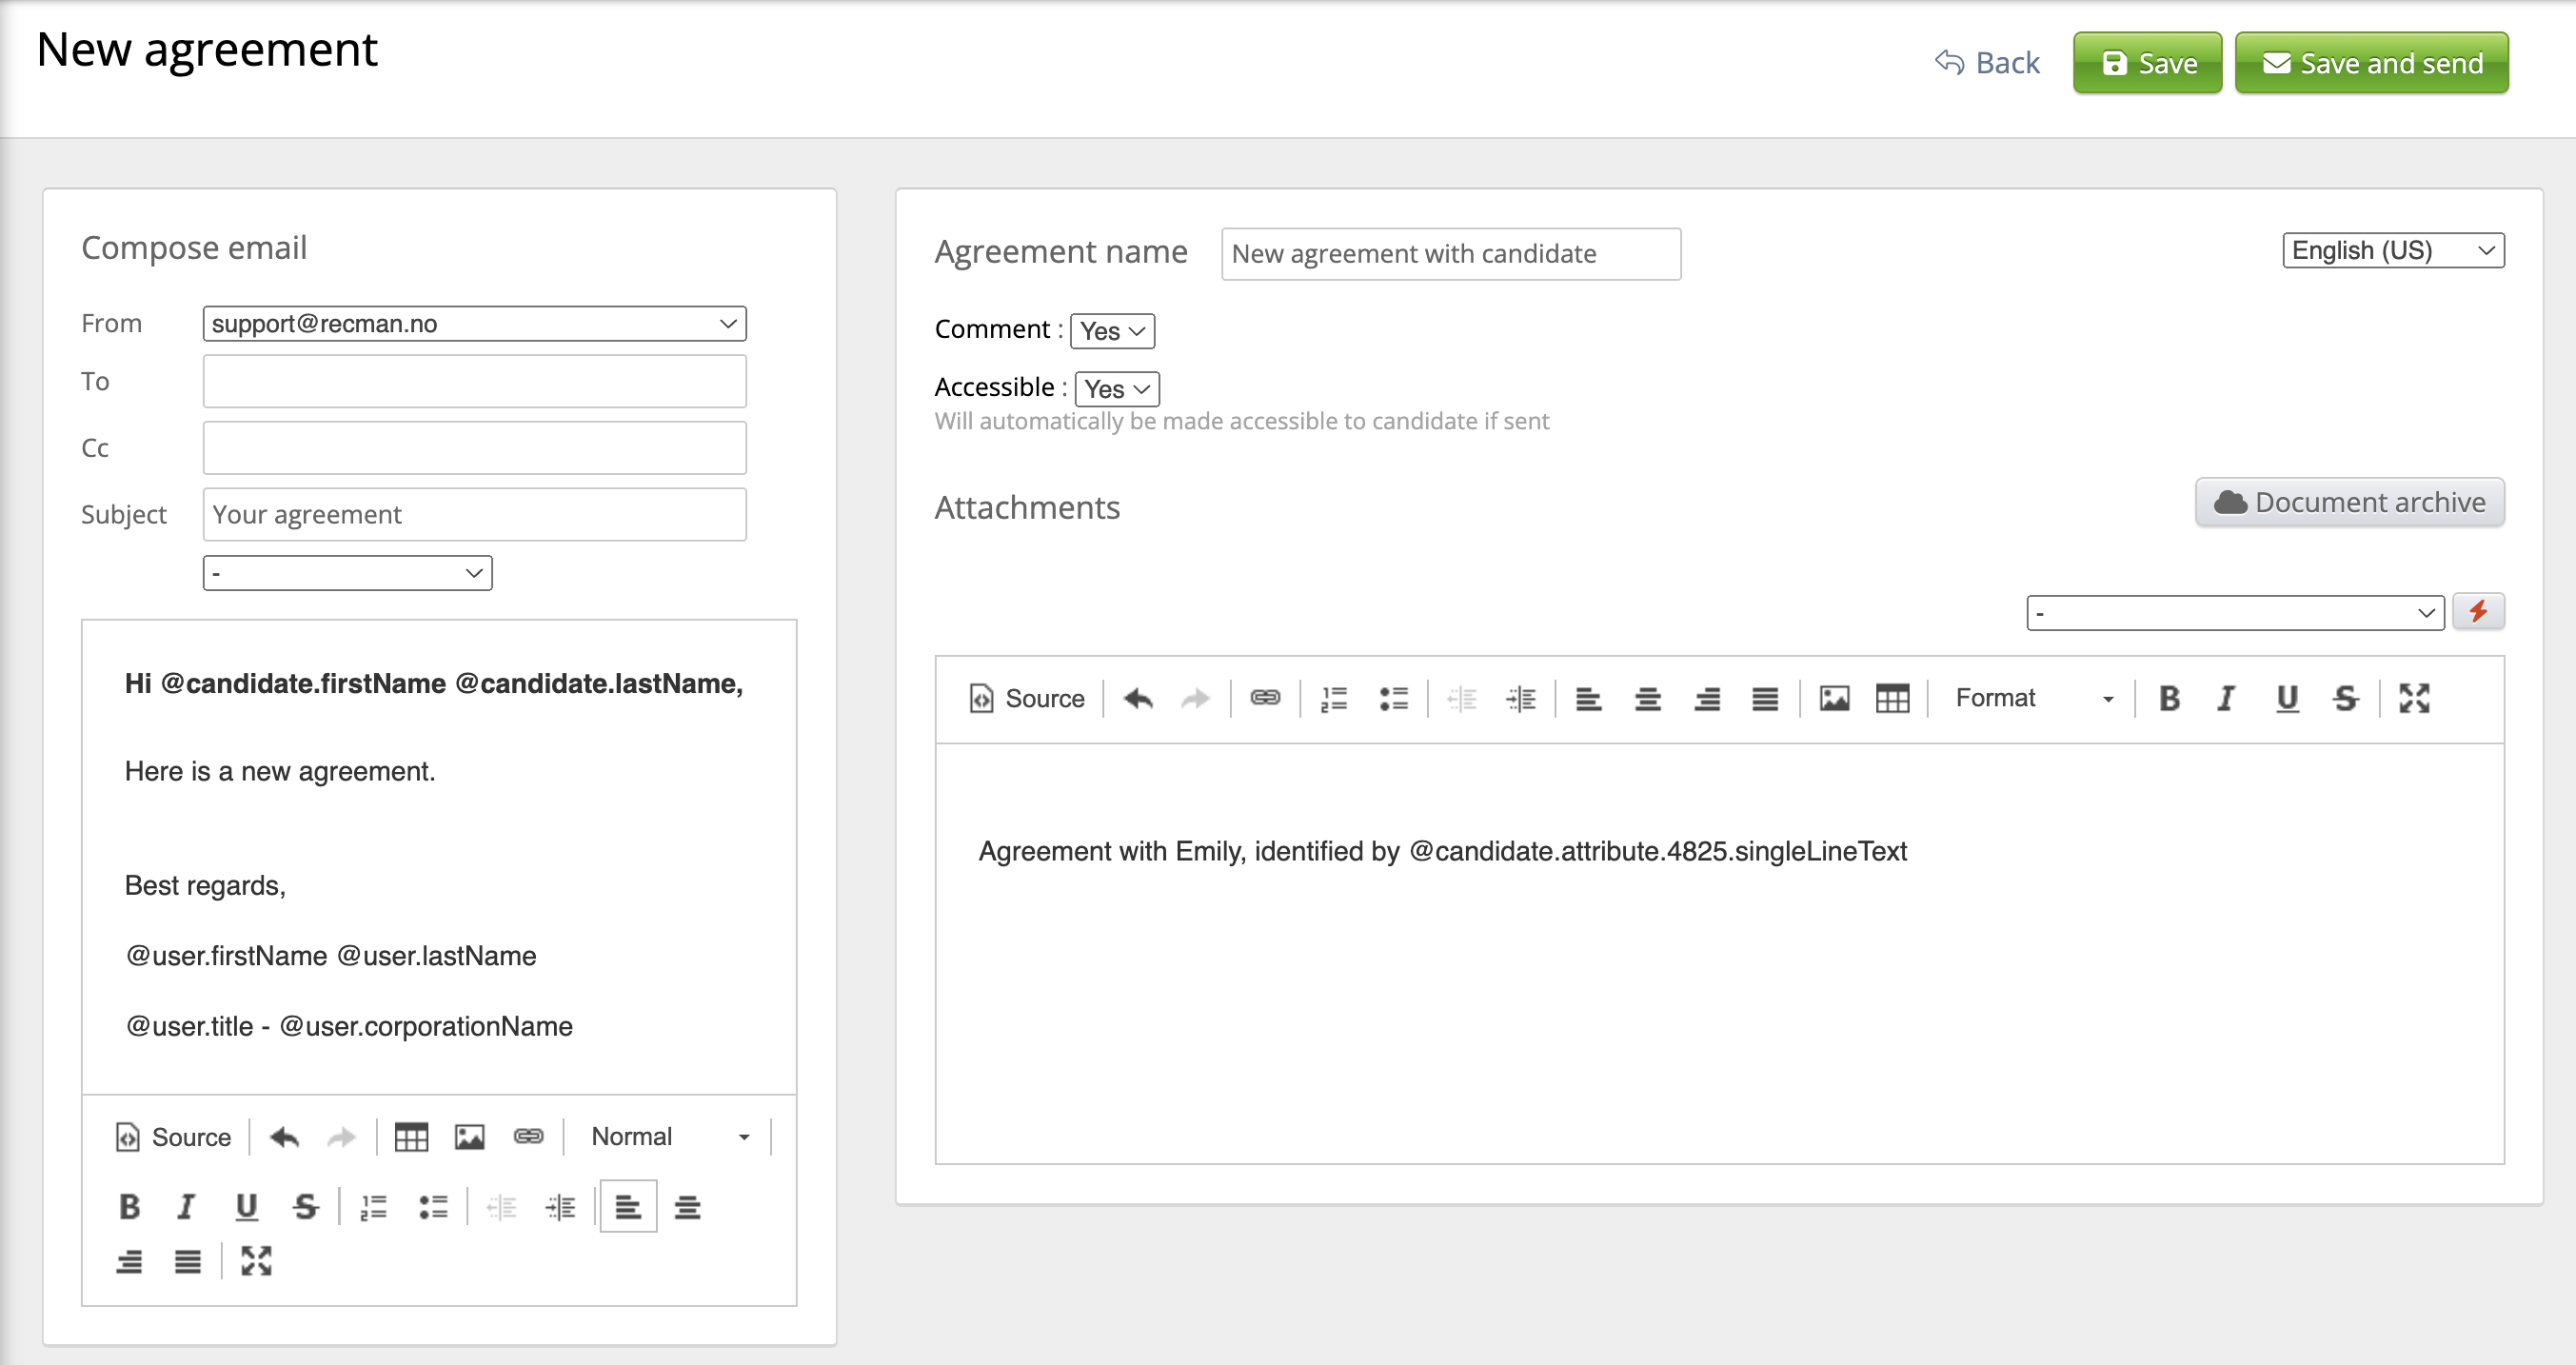Open the English (US) language dropdown

[2392, 250]
